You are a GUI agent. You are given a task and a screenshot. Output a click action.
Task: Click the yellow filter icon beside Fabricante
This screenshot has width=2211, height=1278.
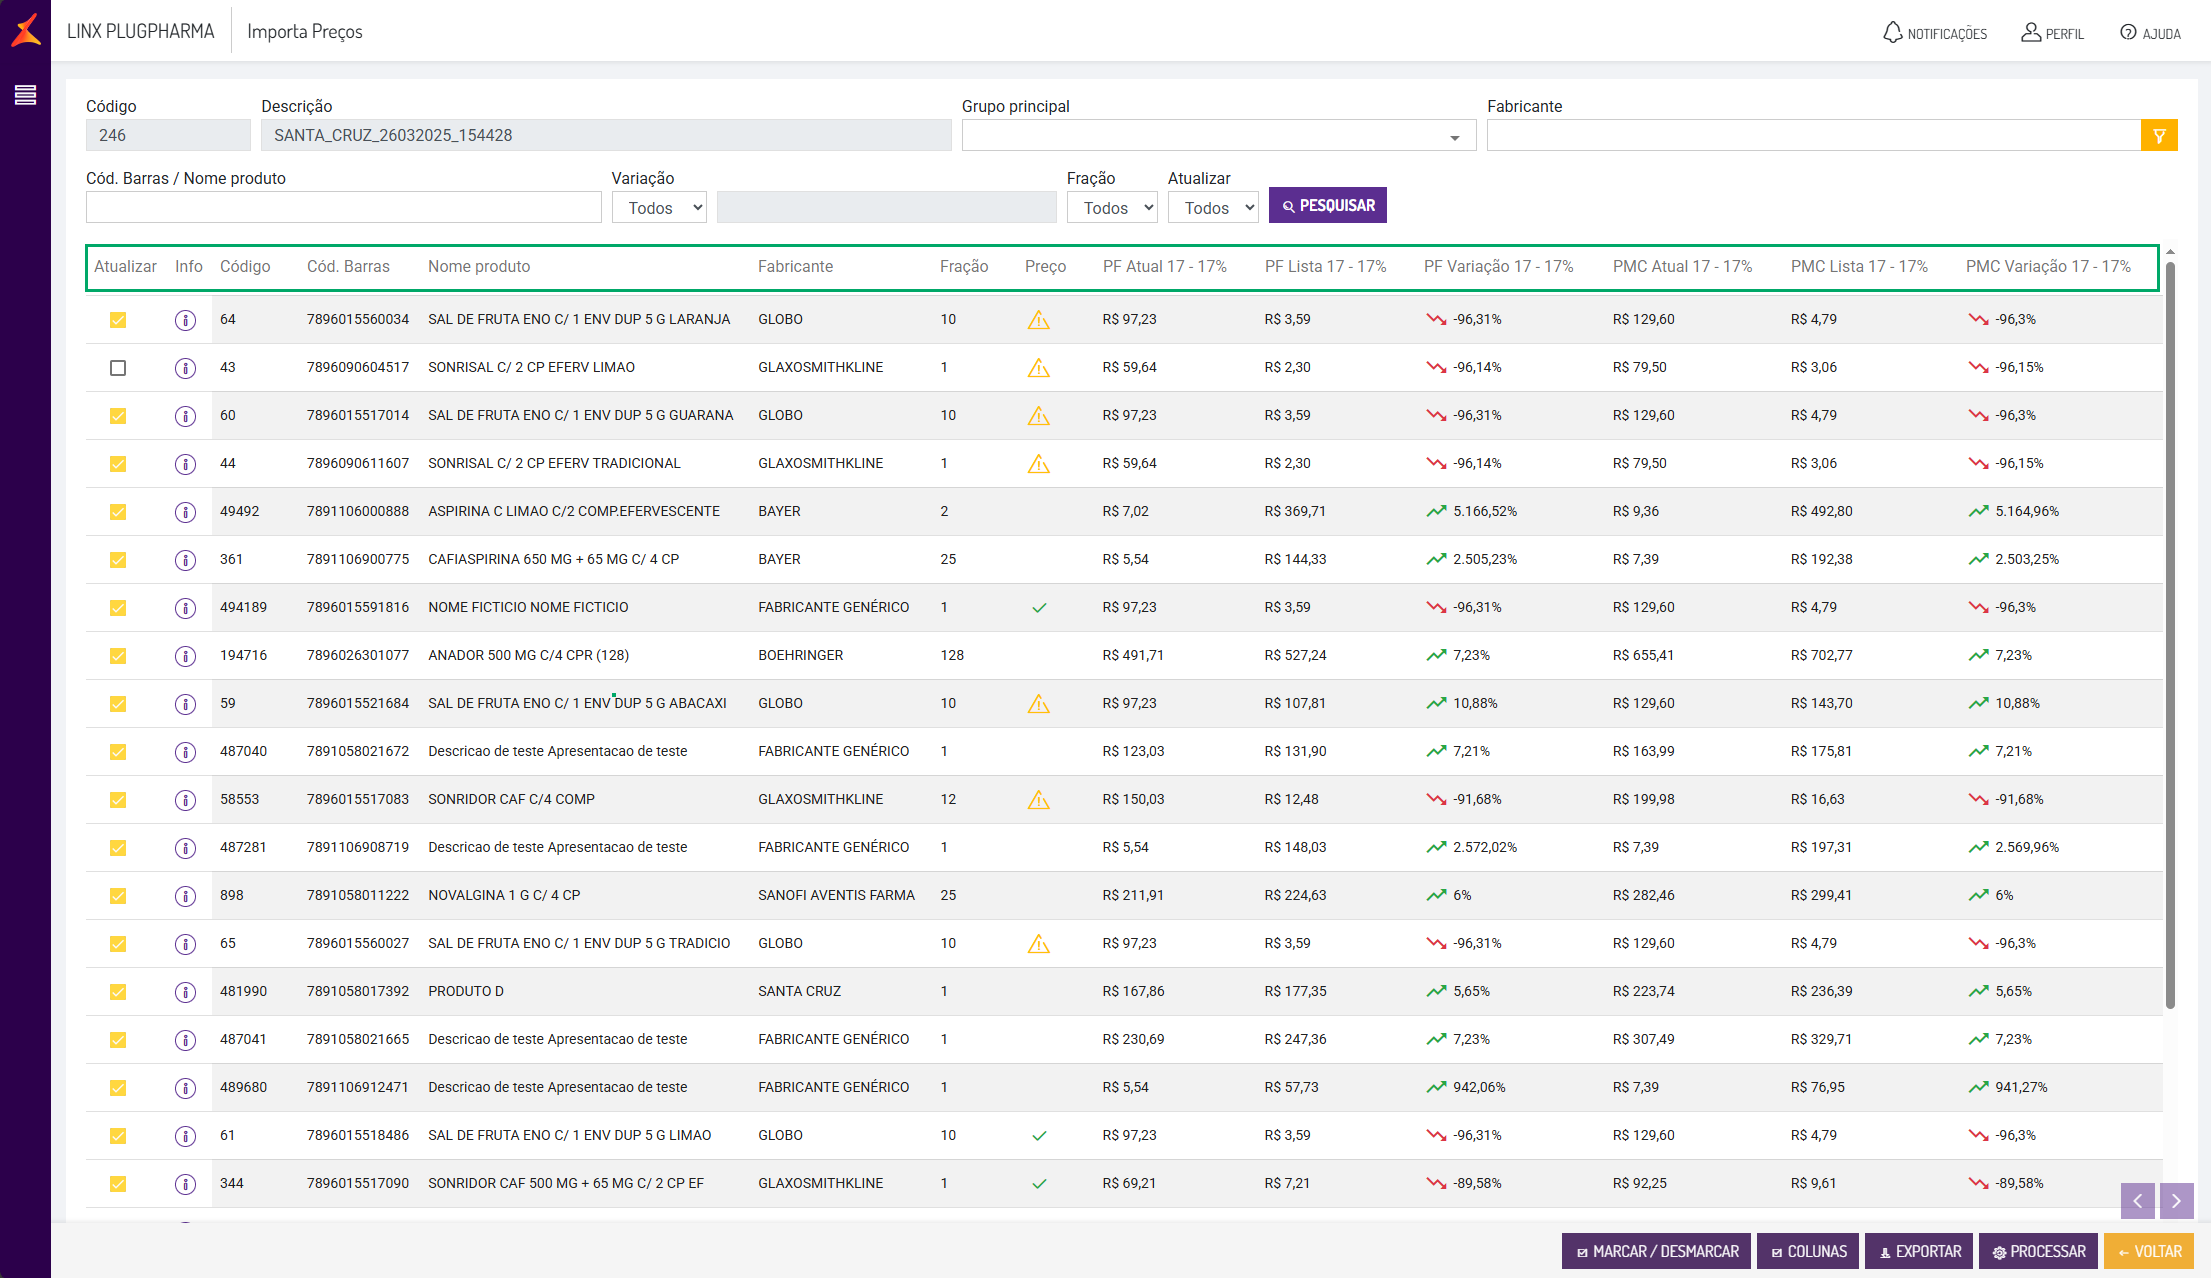coord(2159,135)
